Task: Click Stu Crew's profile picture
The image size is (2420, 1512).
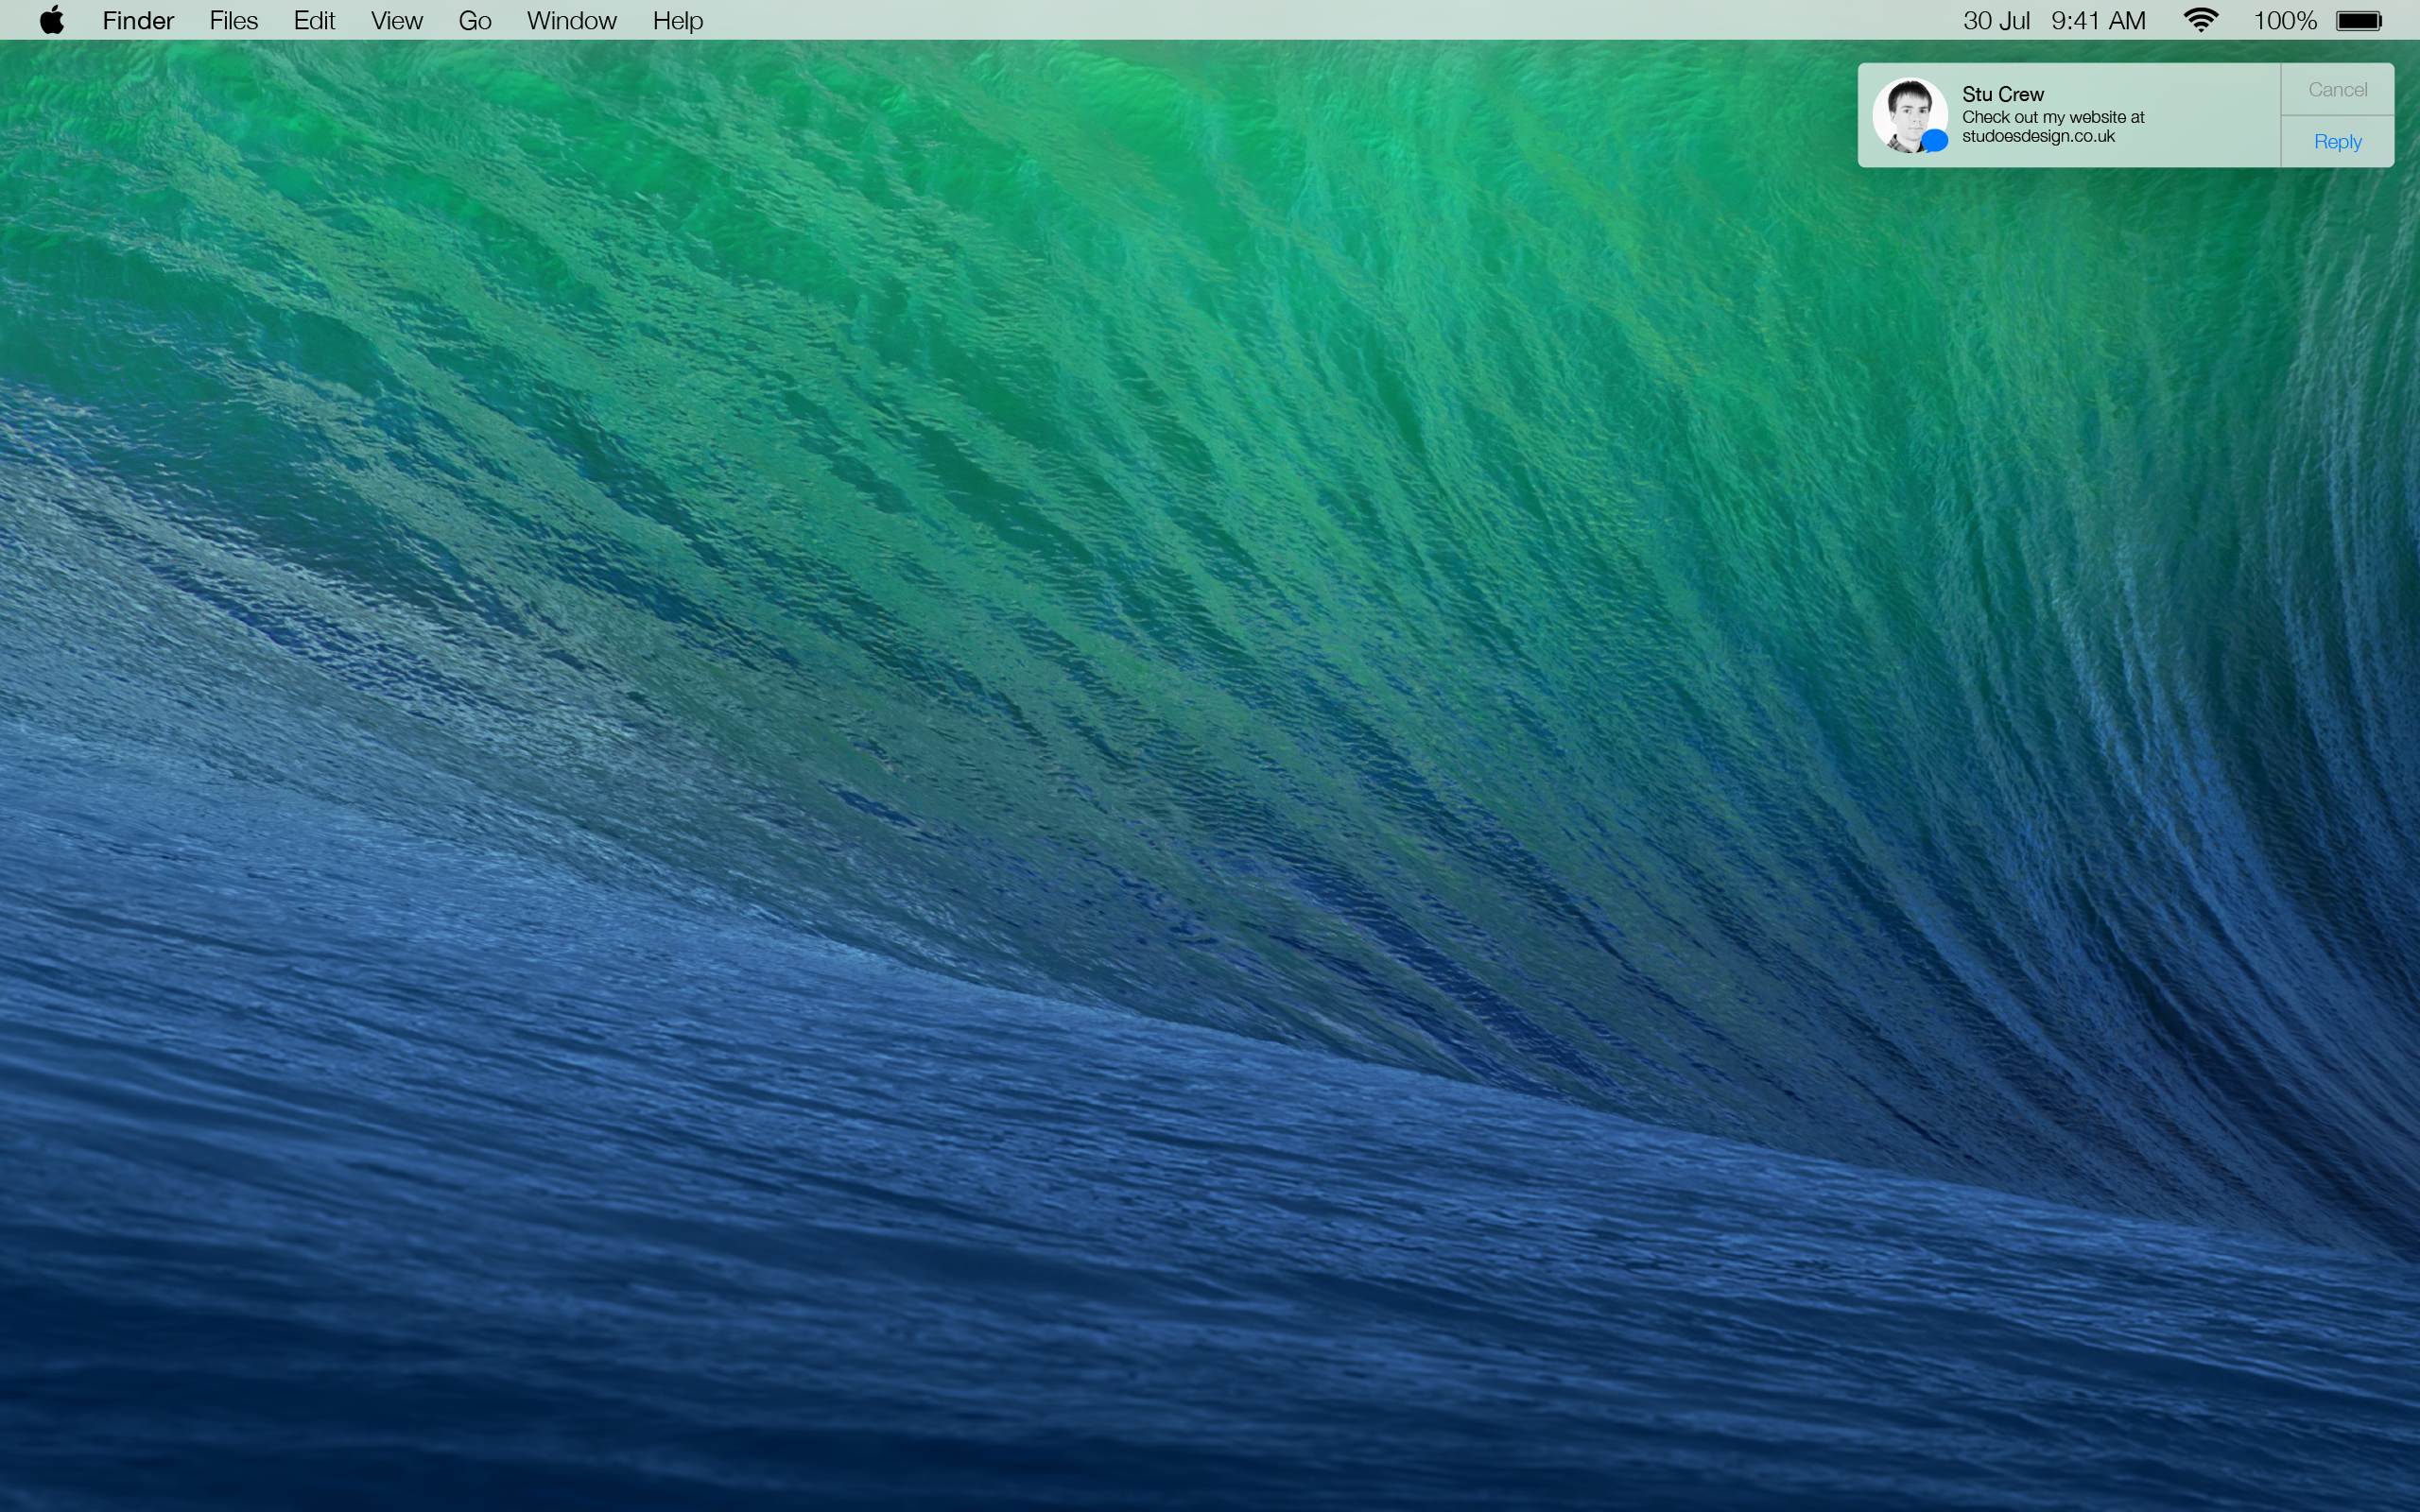Action: pyautogui.click(x=1909, y=114)
